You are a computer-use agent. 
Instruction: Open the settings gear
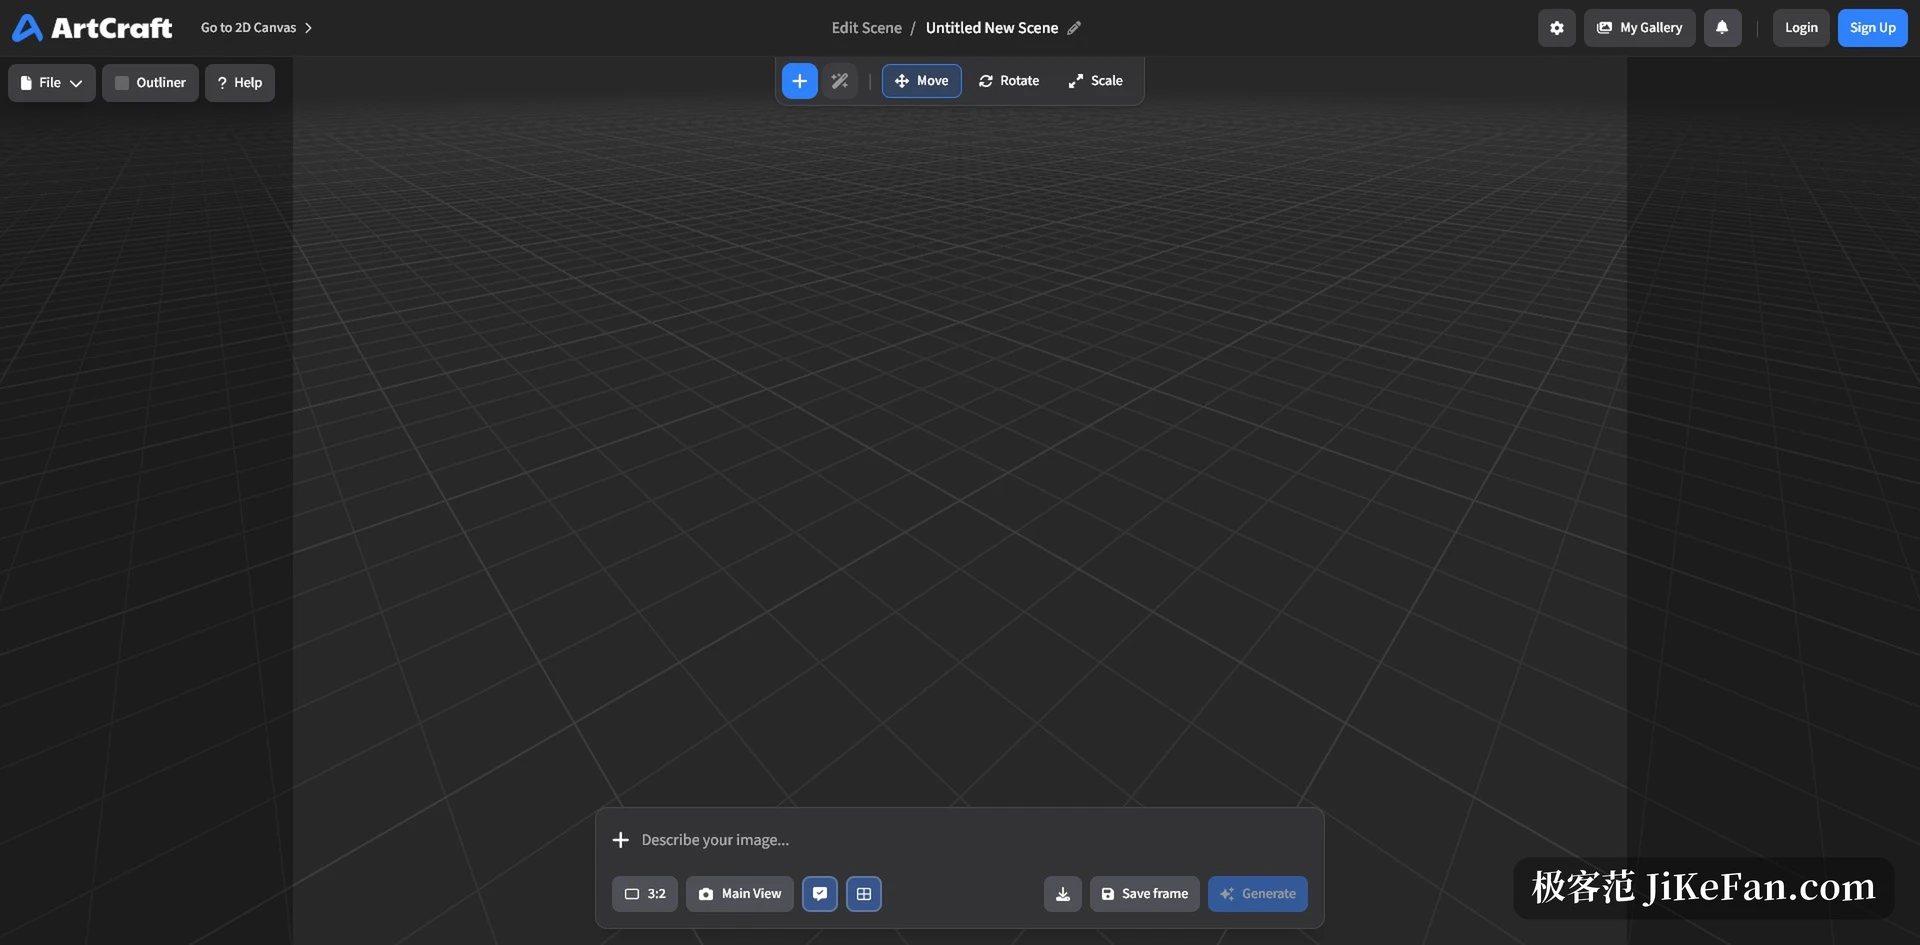1557,28
